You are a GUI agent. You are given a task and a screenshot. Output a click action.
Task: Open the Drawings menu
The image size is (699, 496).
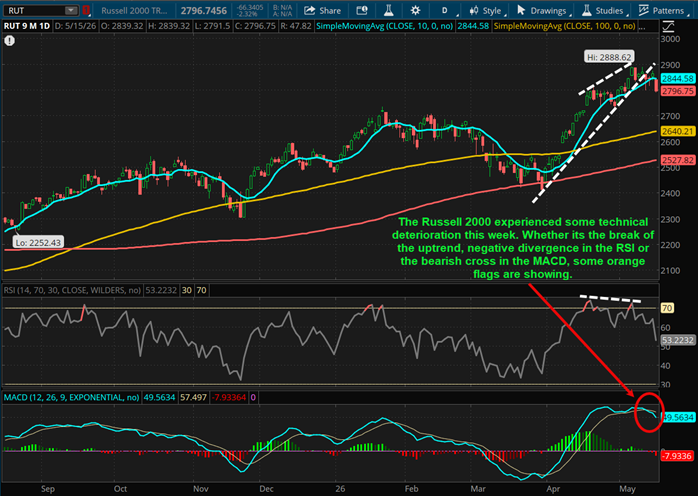[x=543, y=11]
